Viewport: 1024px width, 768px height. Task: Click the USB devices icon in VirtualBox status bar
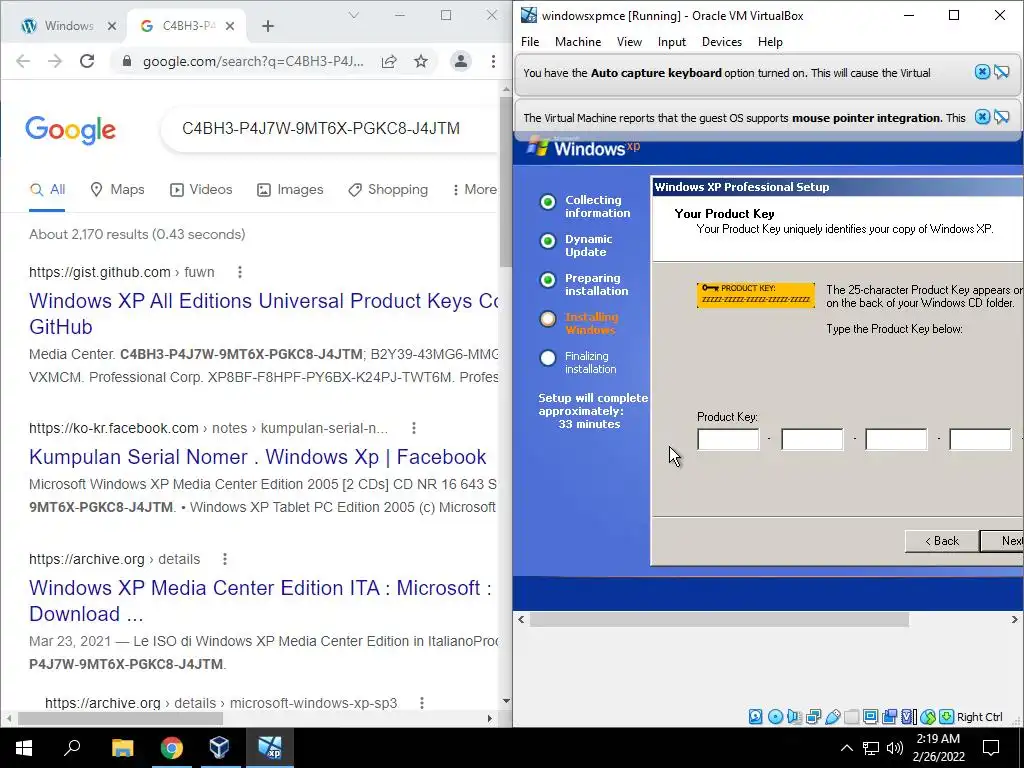point(833,716)
